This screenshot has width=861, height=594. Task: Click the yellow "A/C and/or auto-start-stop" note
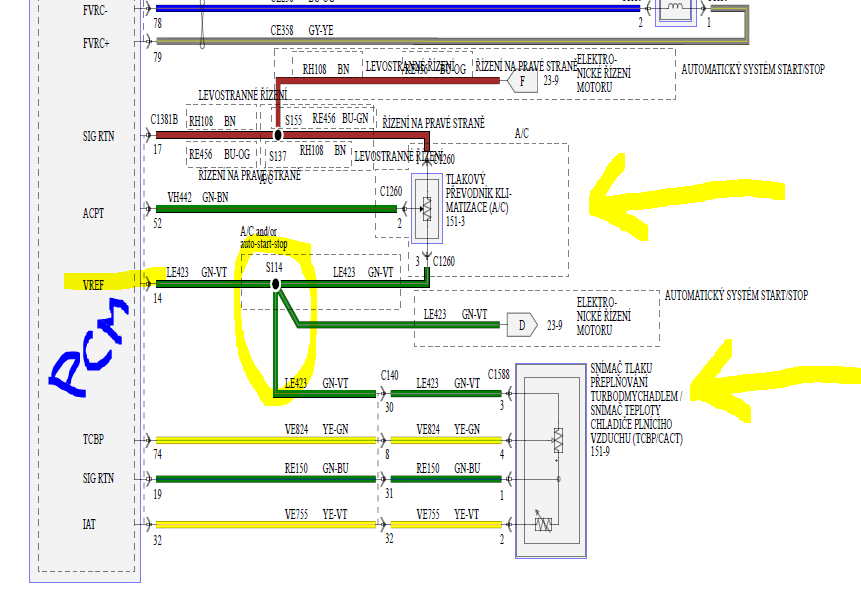coord(264,238)
